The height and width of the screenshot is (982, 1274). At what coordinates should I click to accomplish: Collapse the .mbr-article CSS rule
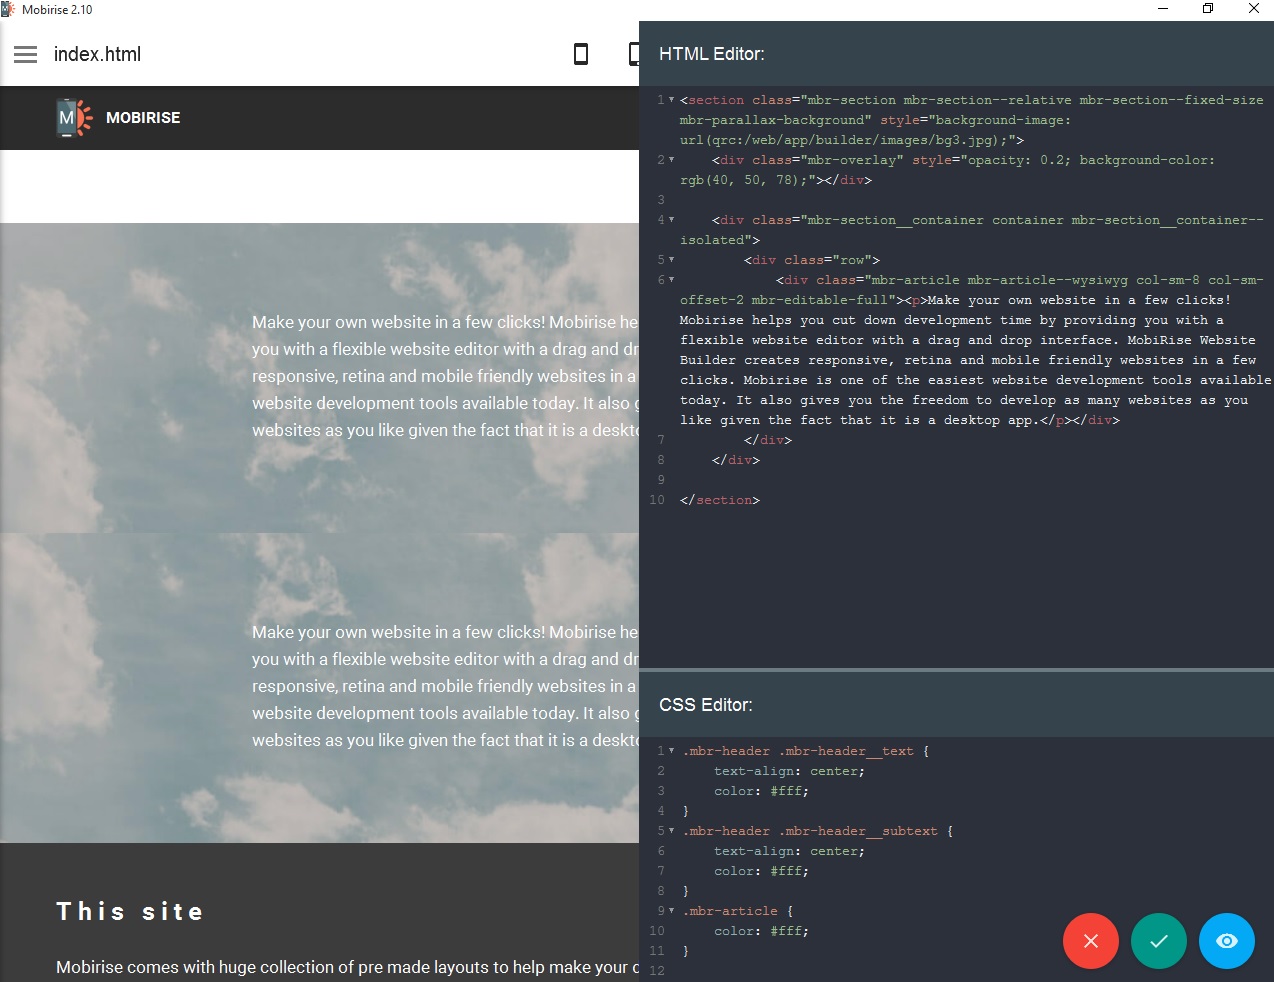(671, 911)
